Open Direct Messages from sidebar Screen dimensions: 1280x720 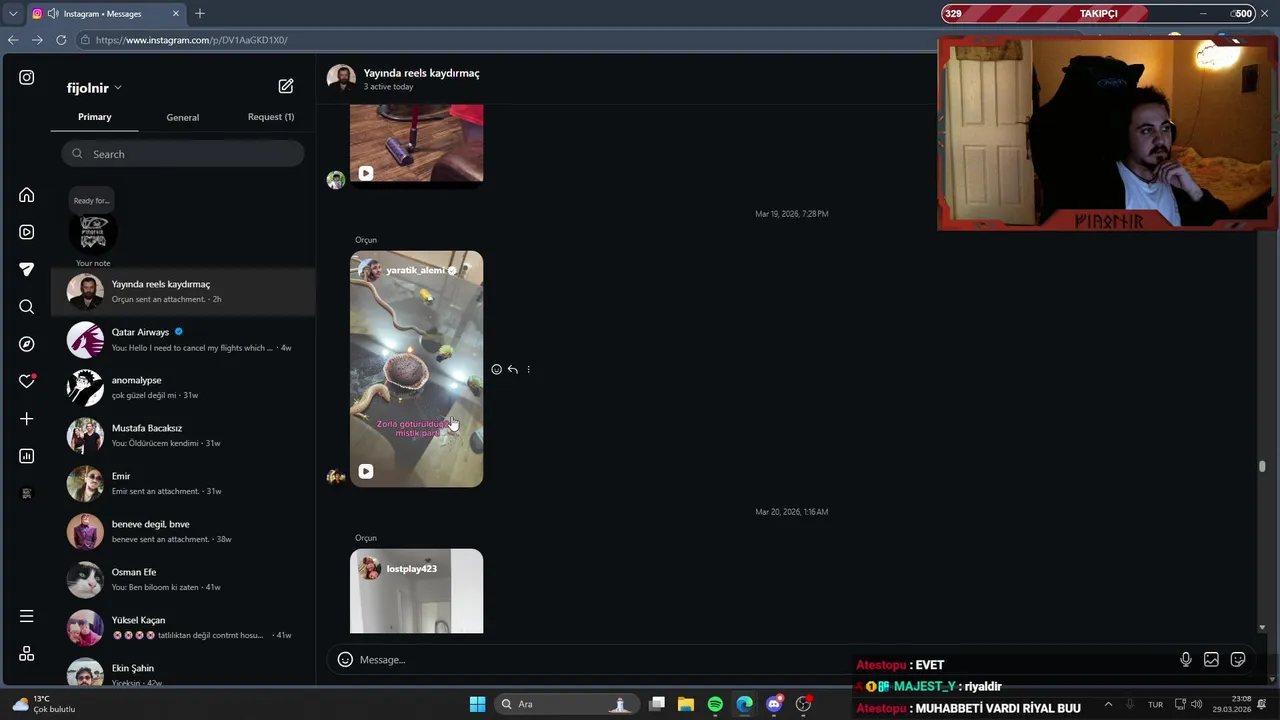point(27,269)
